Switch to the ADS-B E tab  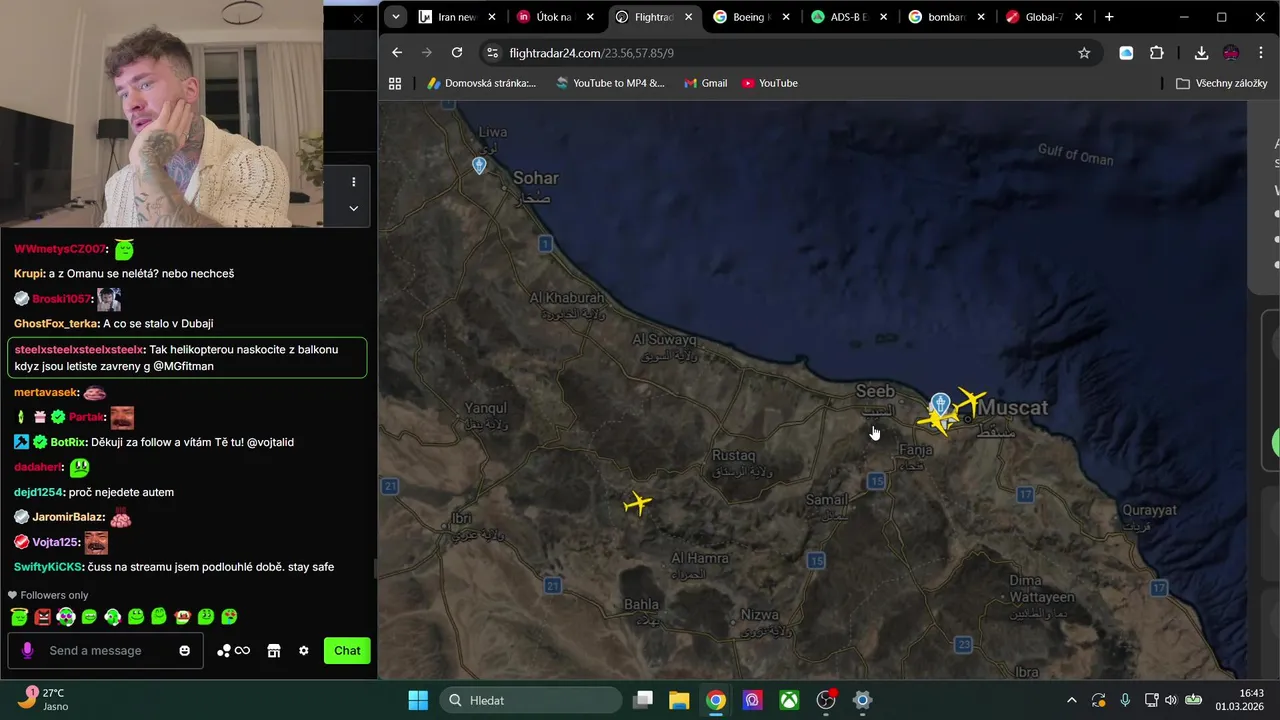(x=848, y=17)
